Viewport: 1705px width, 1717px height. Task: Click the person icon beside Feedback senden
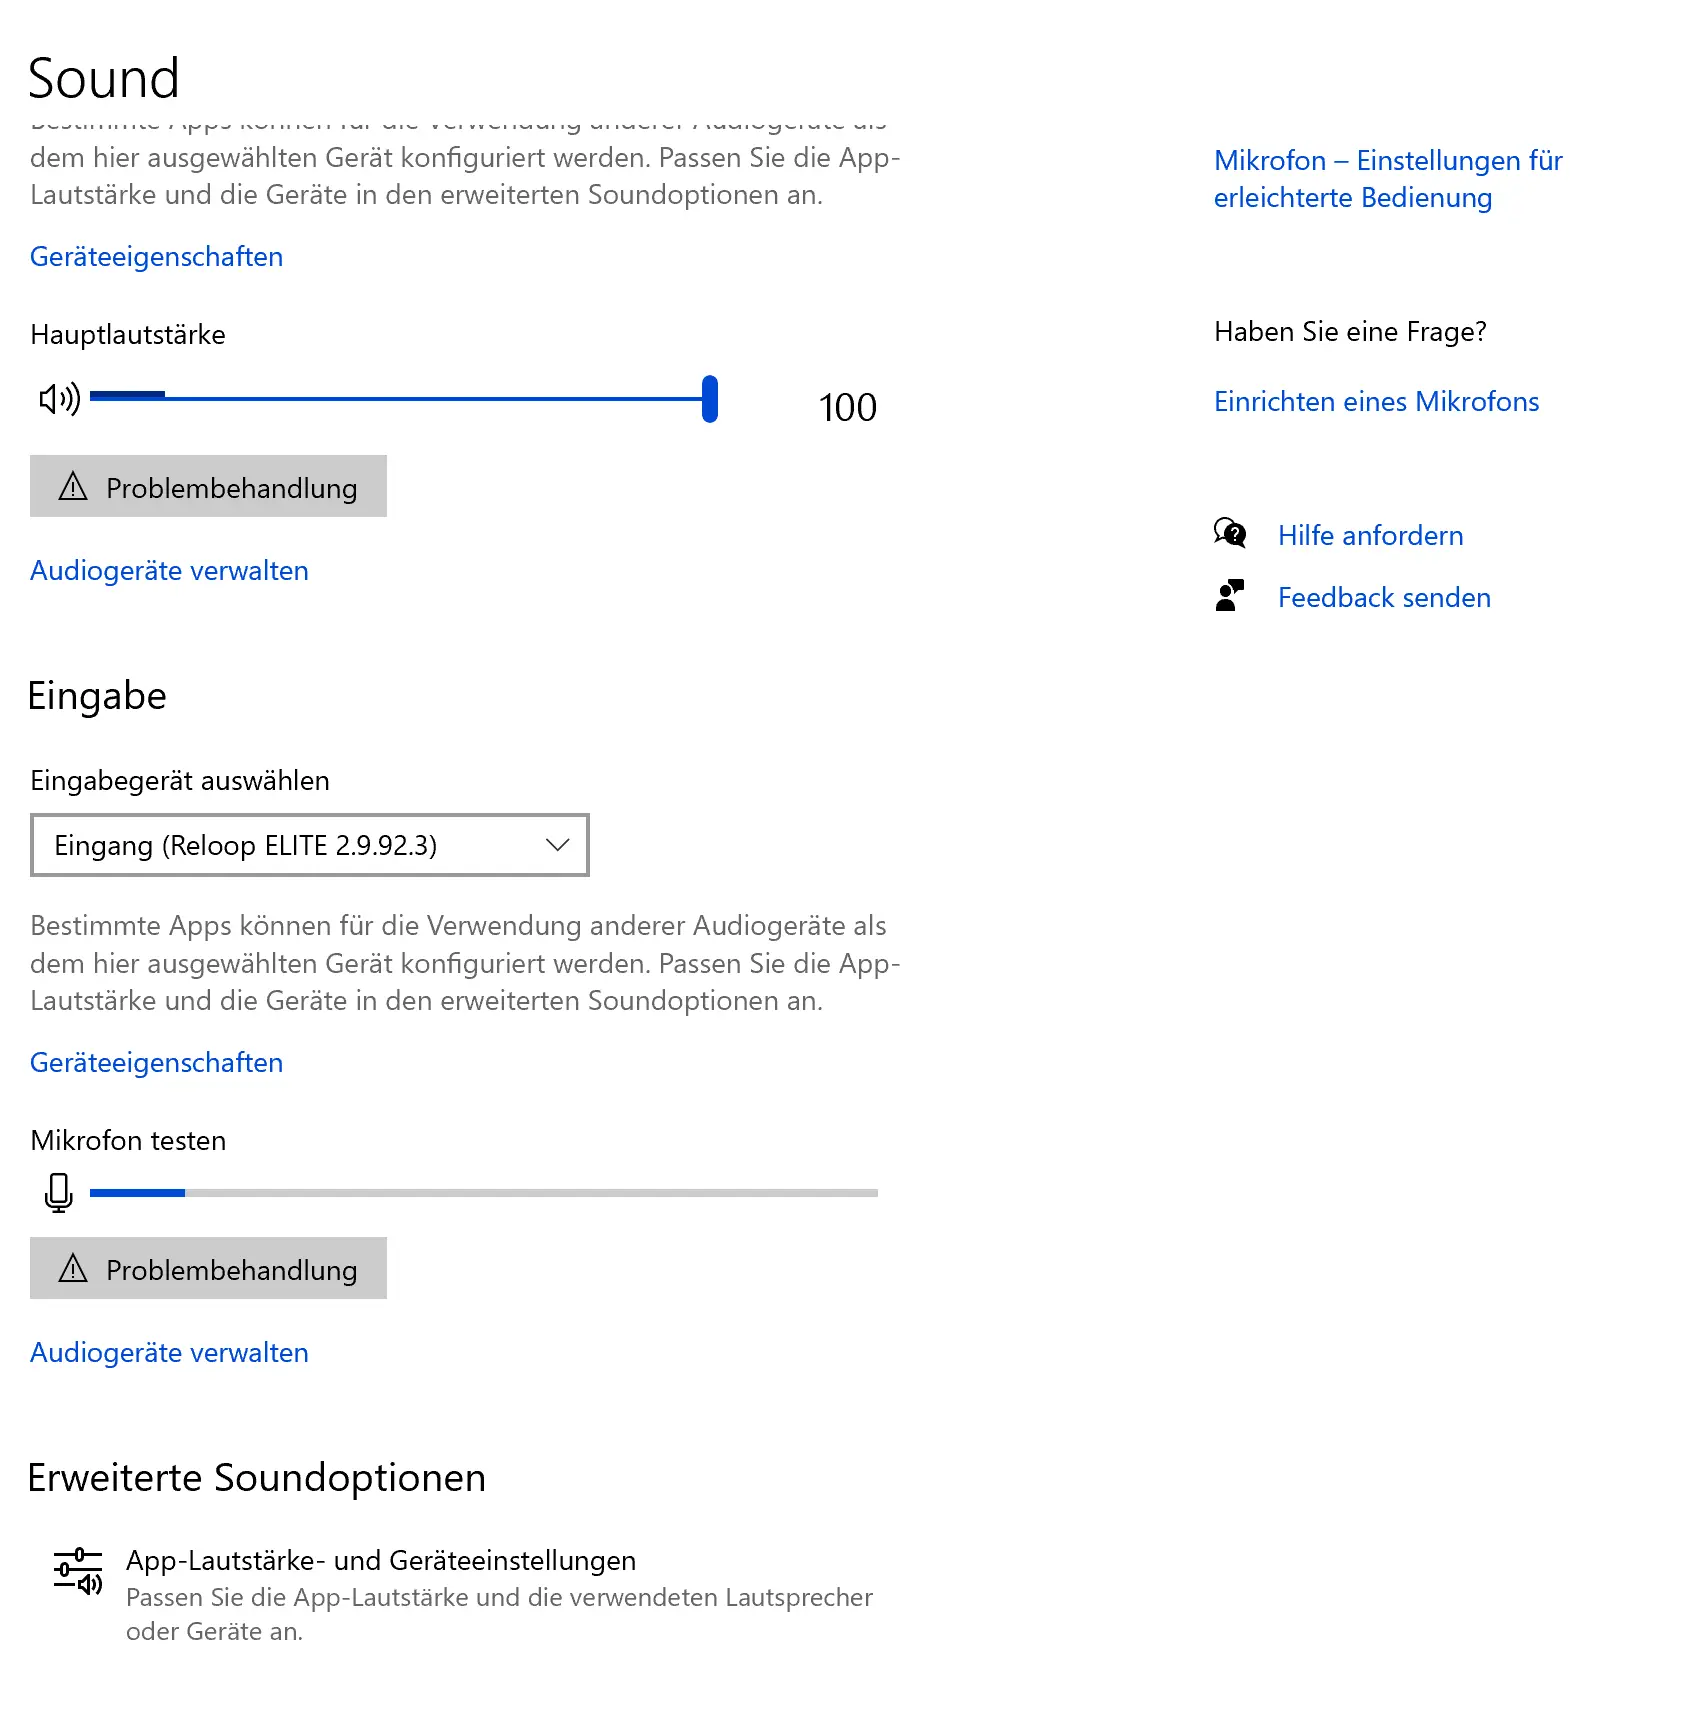[1230, 596]
